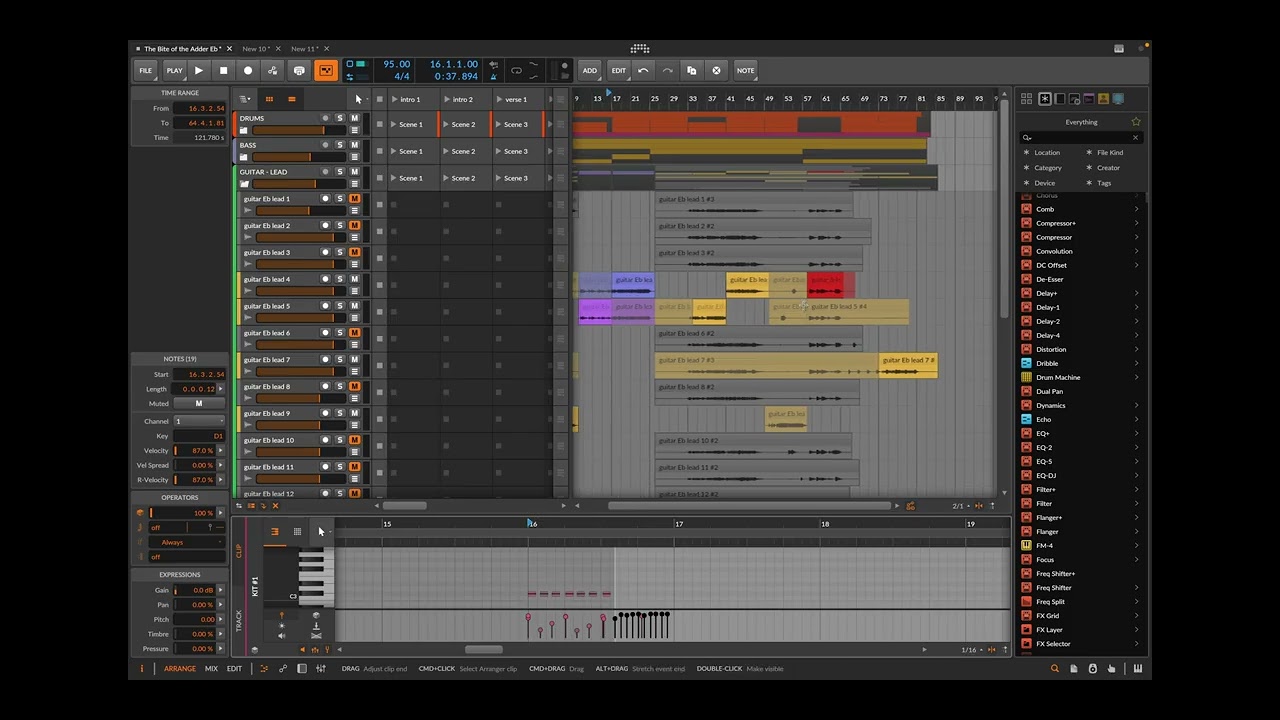Click the favorites star next to Everything
The image size is (1280, 720).
tap(1135, 121)
